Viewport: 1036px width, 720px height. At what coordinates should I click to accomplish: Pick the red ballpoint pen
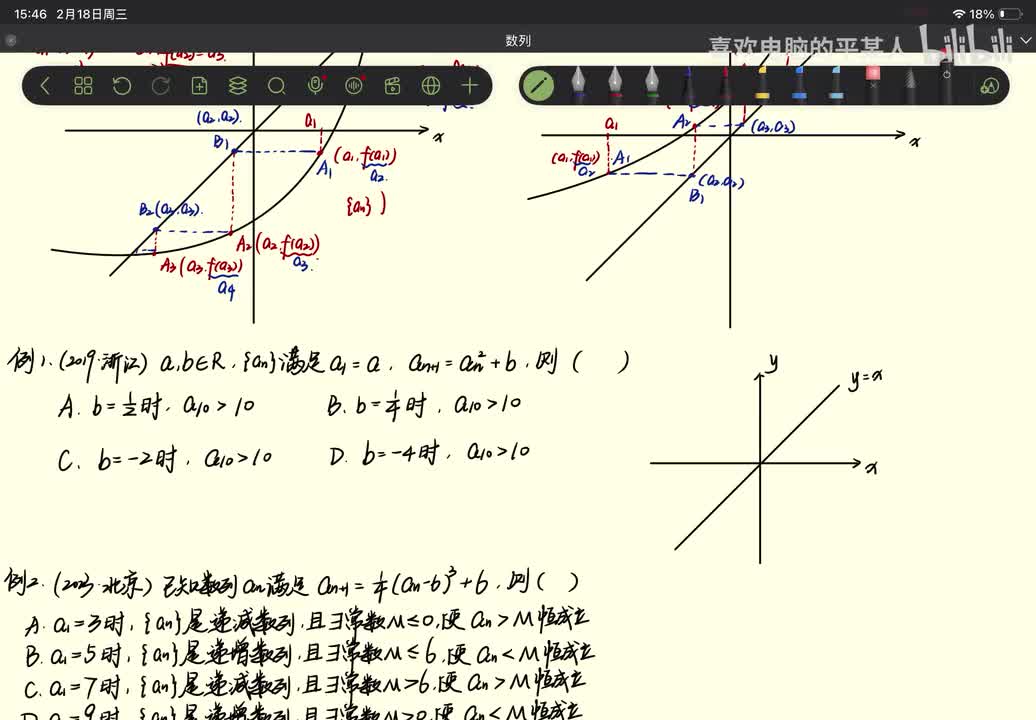725,85
